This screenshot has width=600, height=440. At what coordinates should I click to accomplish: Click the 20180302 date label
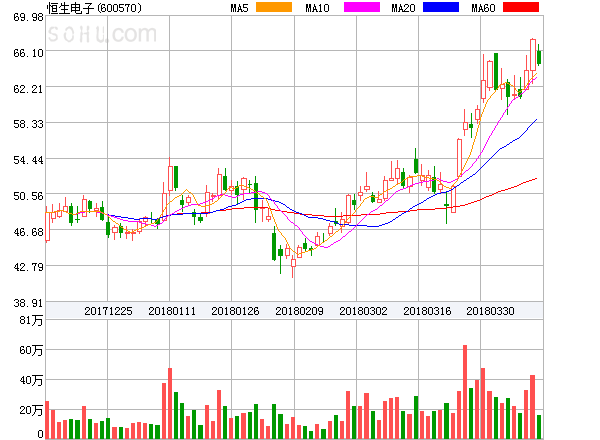click(x=363, y=311)
